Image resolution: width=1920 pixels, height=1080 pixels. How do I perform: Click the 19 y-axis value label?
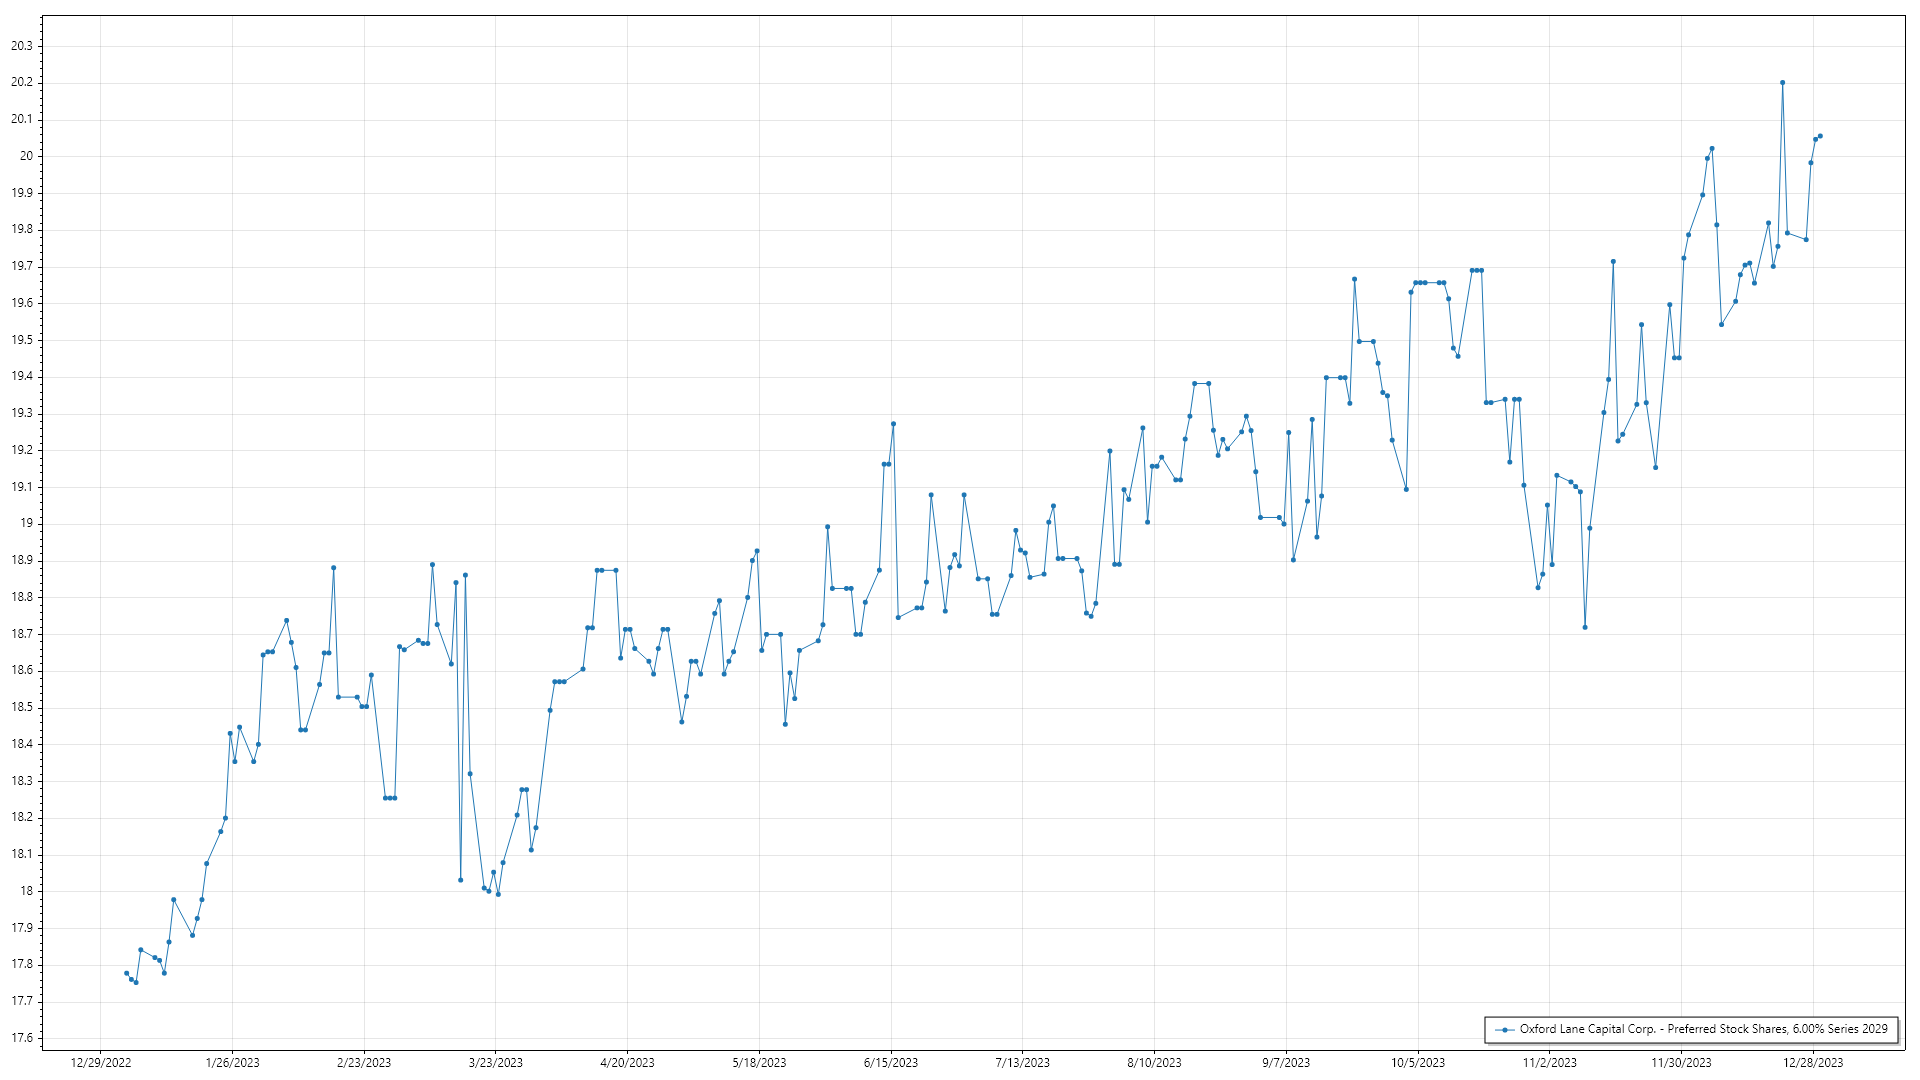(x=27, y=523)
